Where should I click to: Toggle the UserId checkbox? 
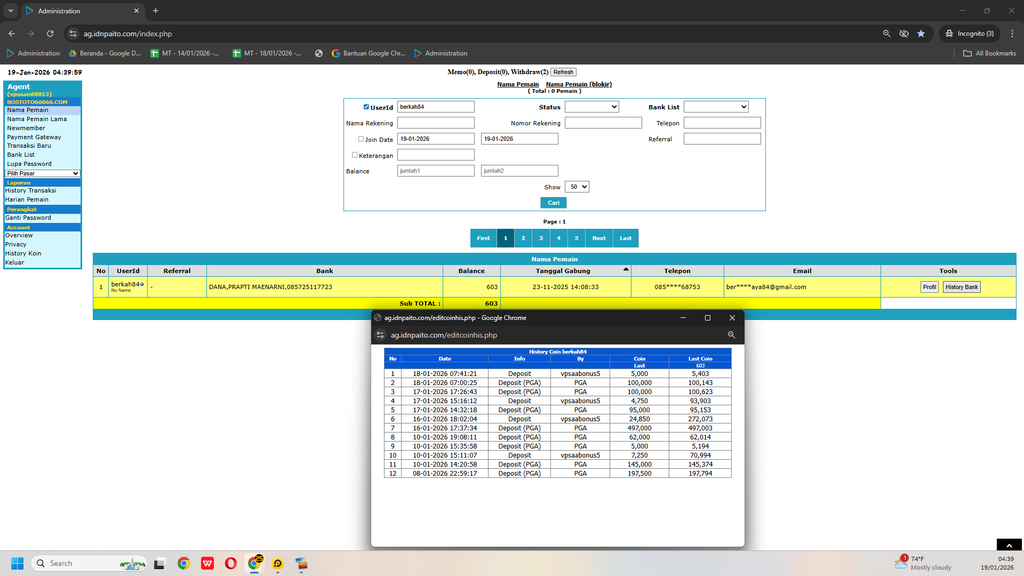pos(366,107)
